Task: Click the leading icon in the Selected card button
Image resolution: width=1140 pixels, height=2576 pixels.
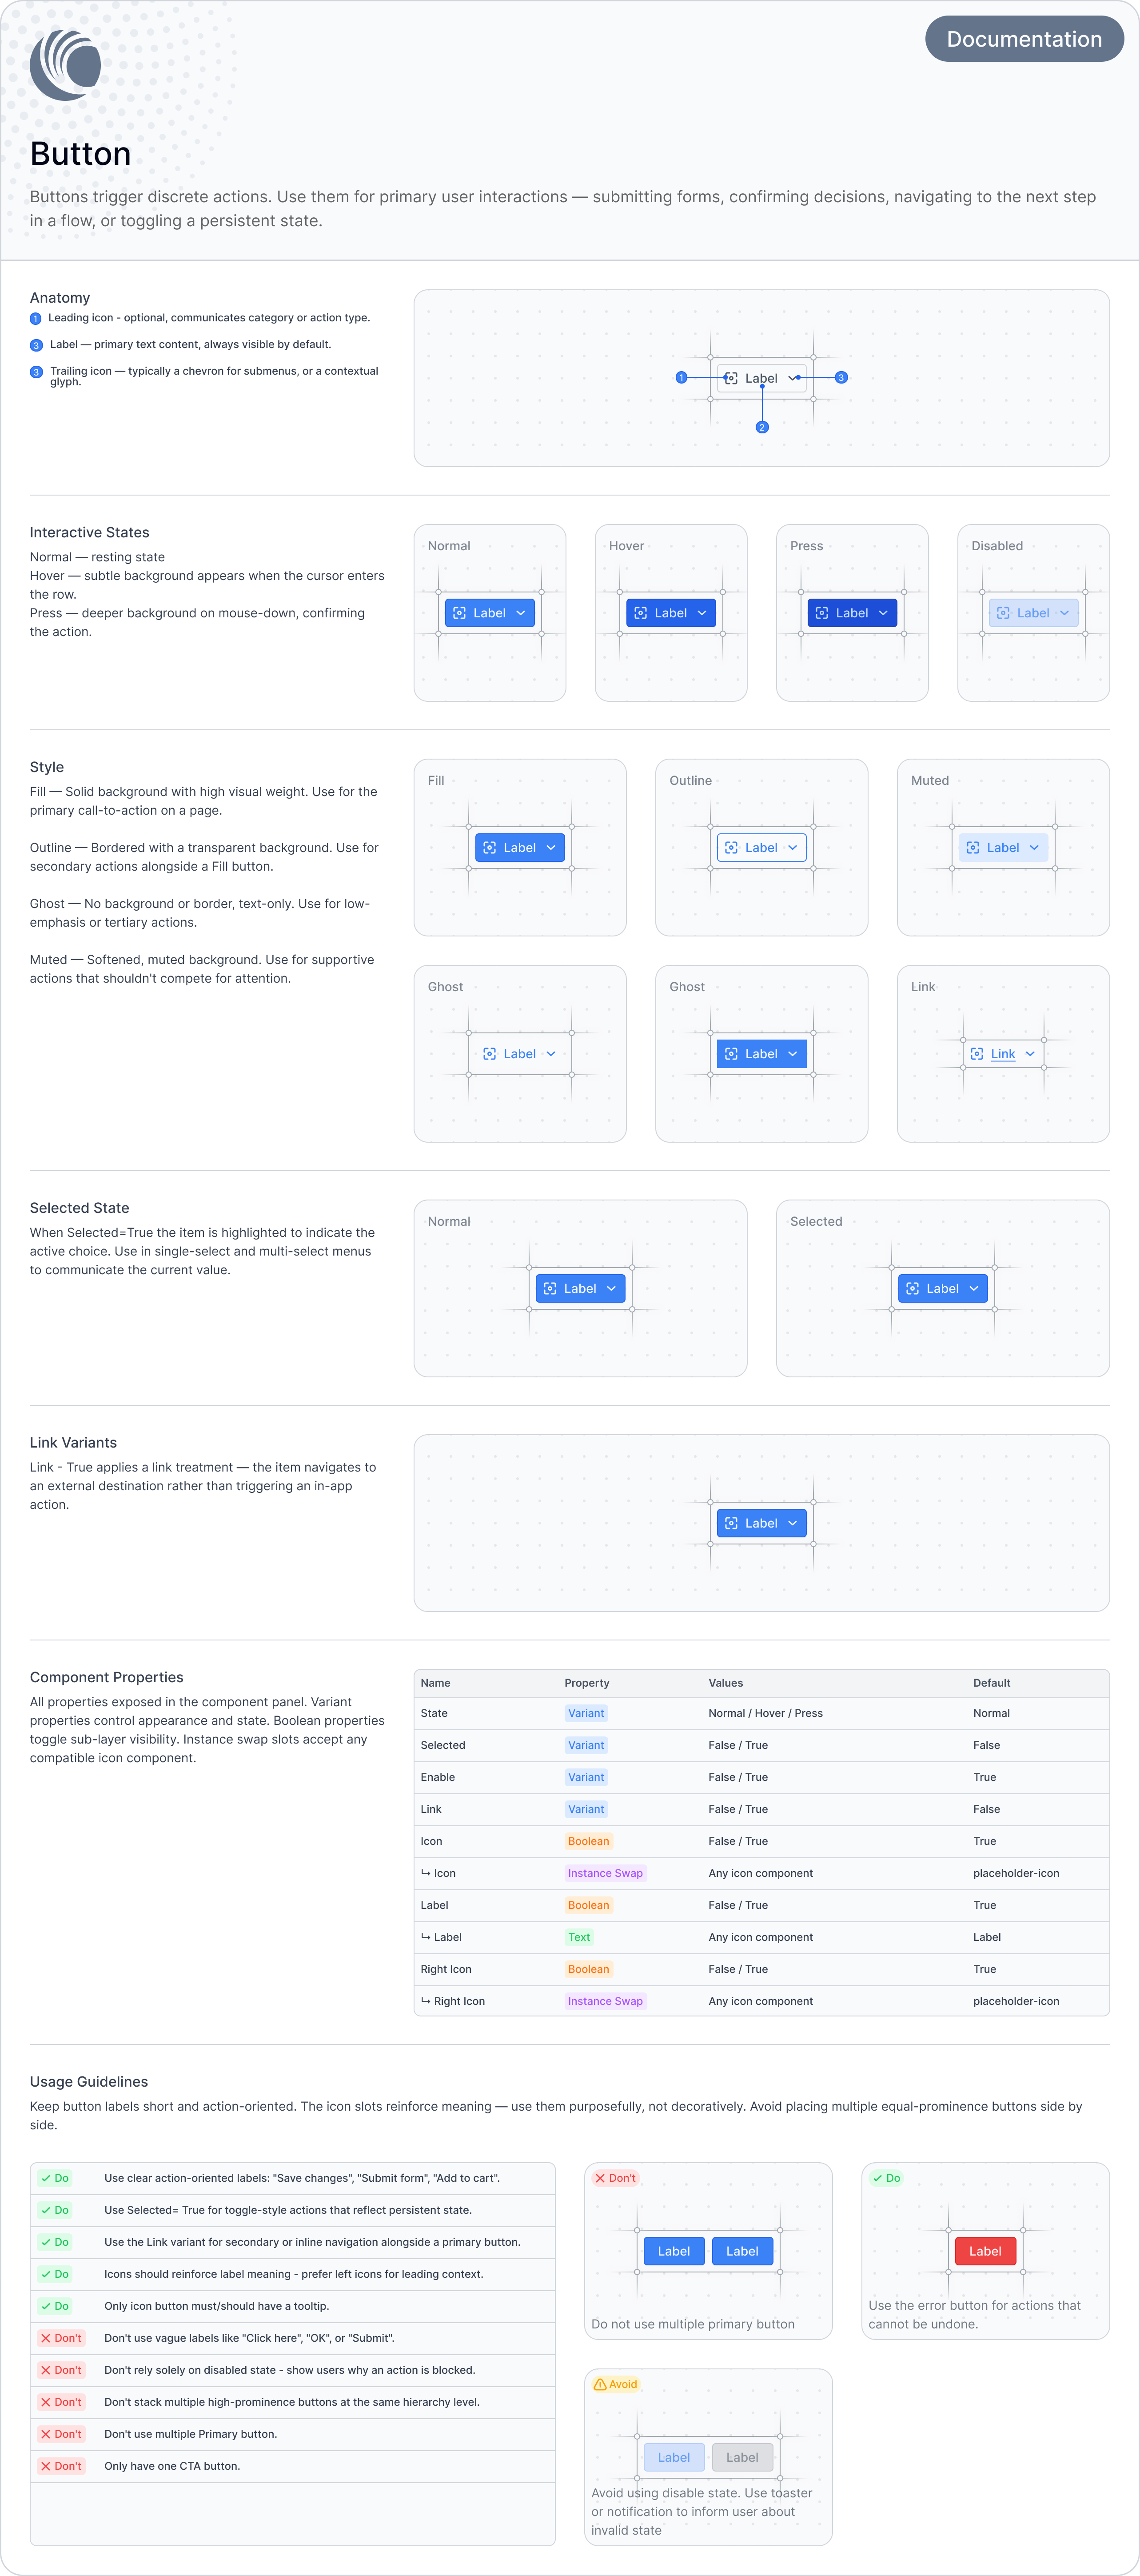Action: pyautogui.click(x=912, y=1289)
